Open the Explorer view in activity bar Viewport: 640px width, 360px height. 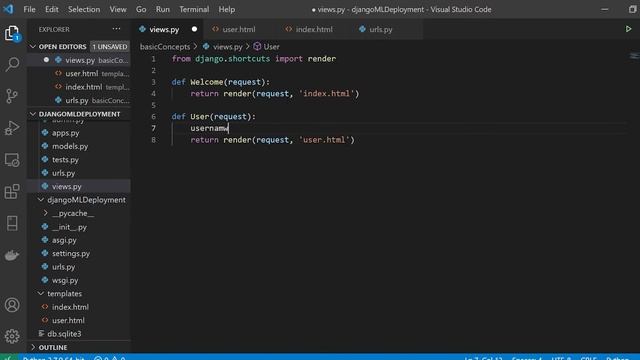(x=12, y=33)
